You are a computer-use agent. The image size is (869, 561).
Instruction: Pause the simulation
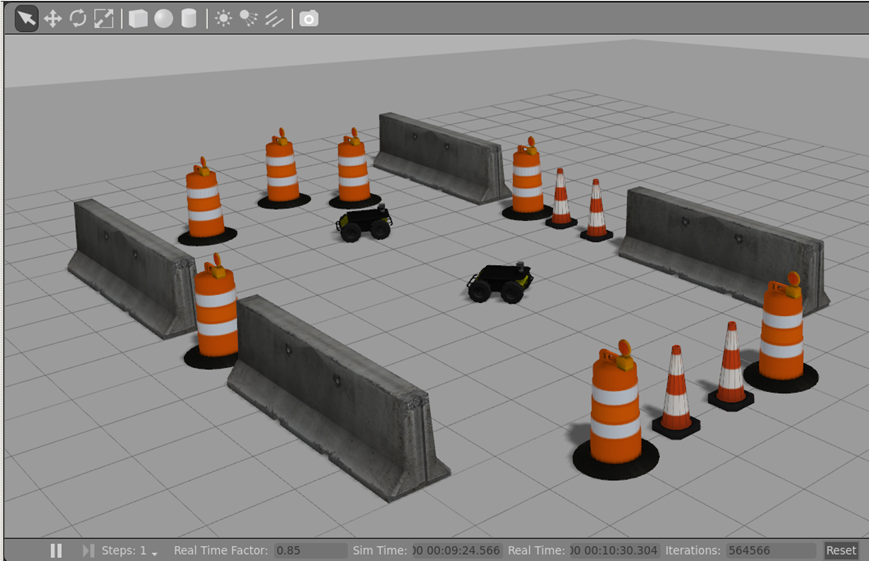[56, 550]
